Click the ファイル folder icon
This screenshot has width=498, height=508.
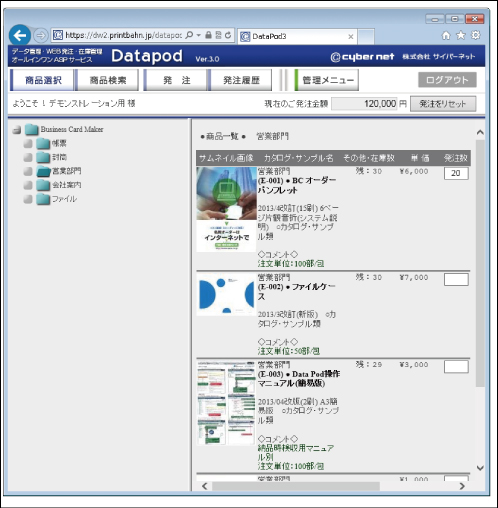pos(43,199)
